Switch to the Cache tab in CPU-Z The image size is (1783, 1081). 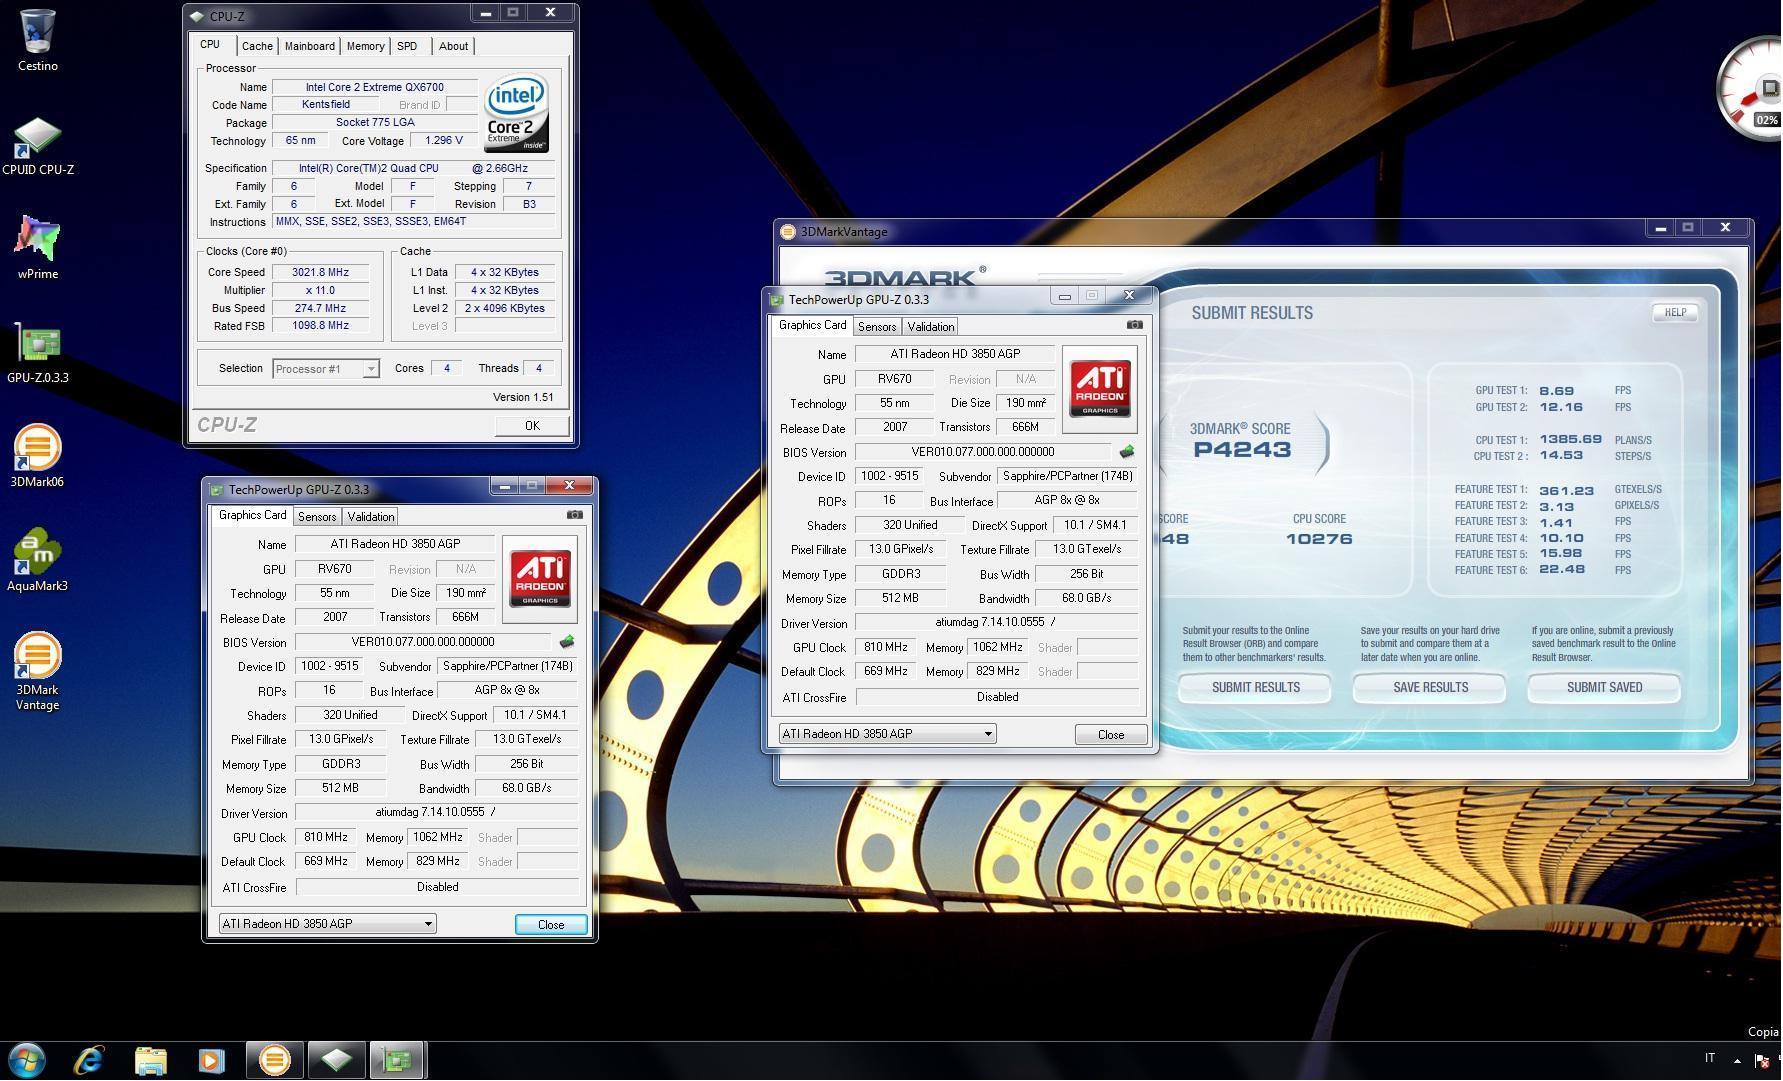(x=257, y=46)
